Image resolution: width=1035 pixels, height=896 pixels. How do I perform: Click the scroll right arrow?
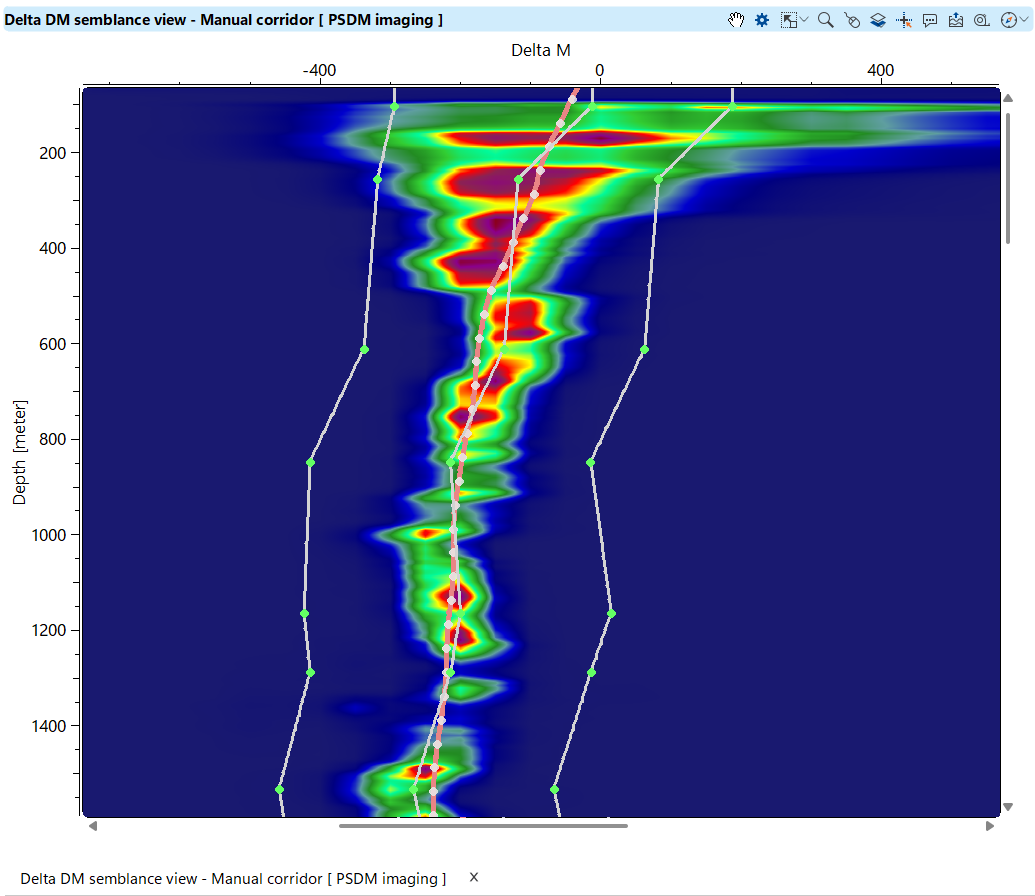coord(990,826)
